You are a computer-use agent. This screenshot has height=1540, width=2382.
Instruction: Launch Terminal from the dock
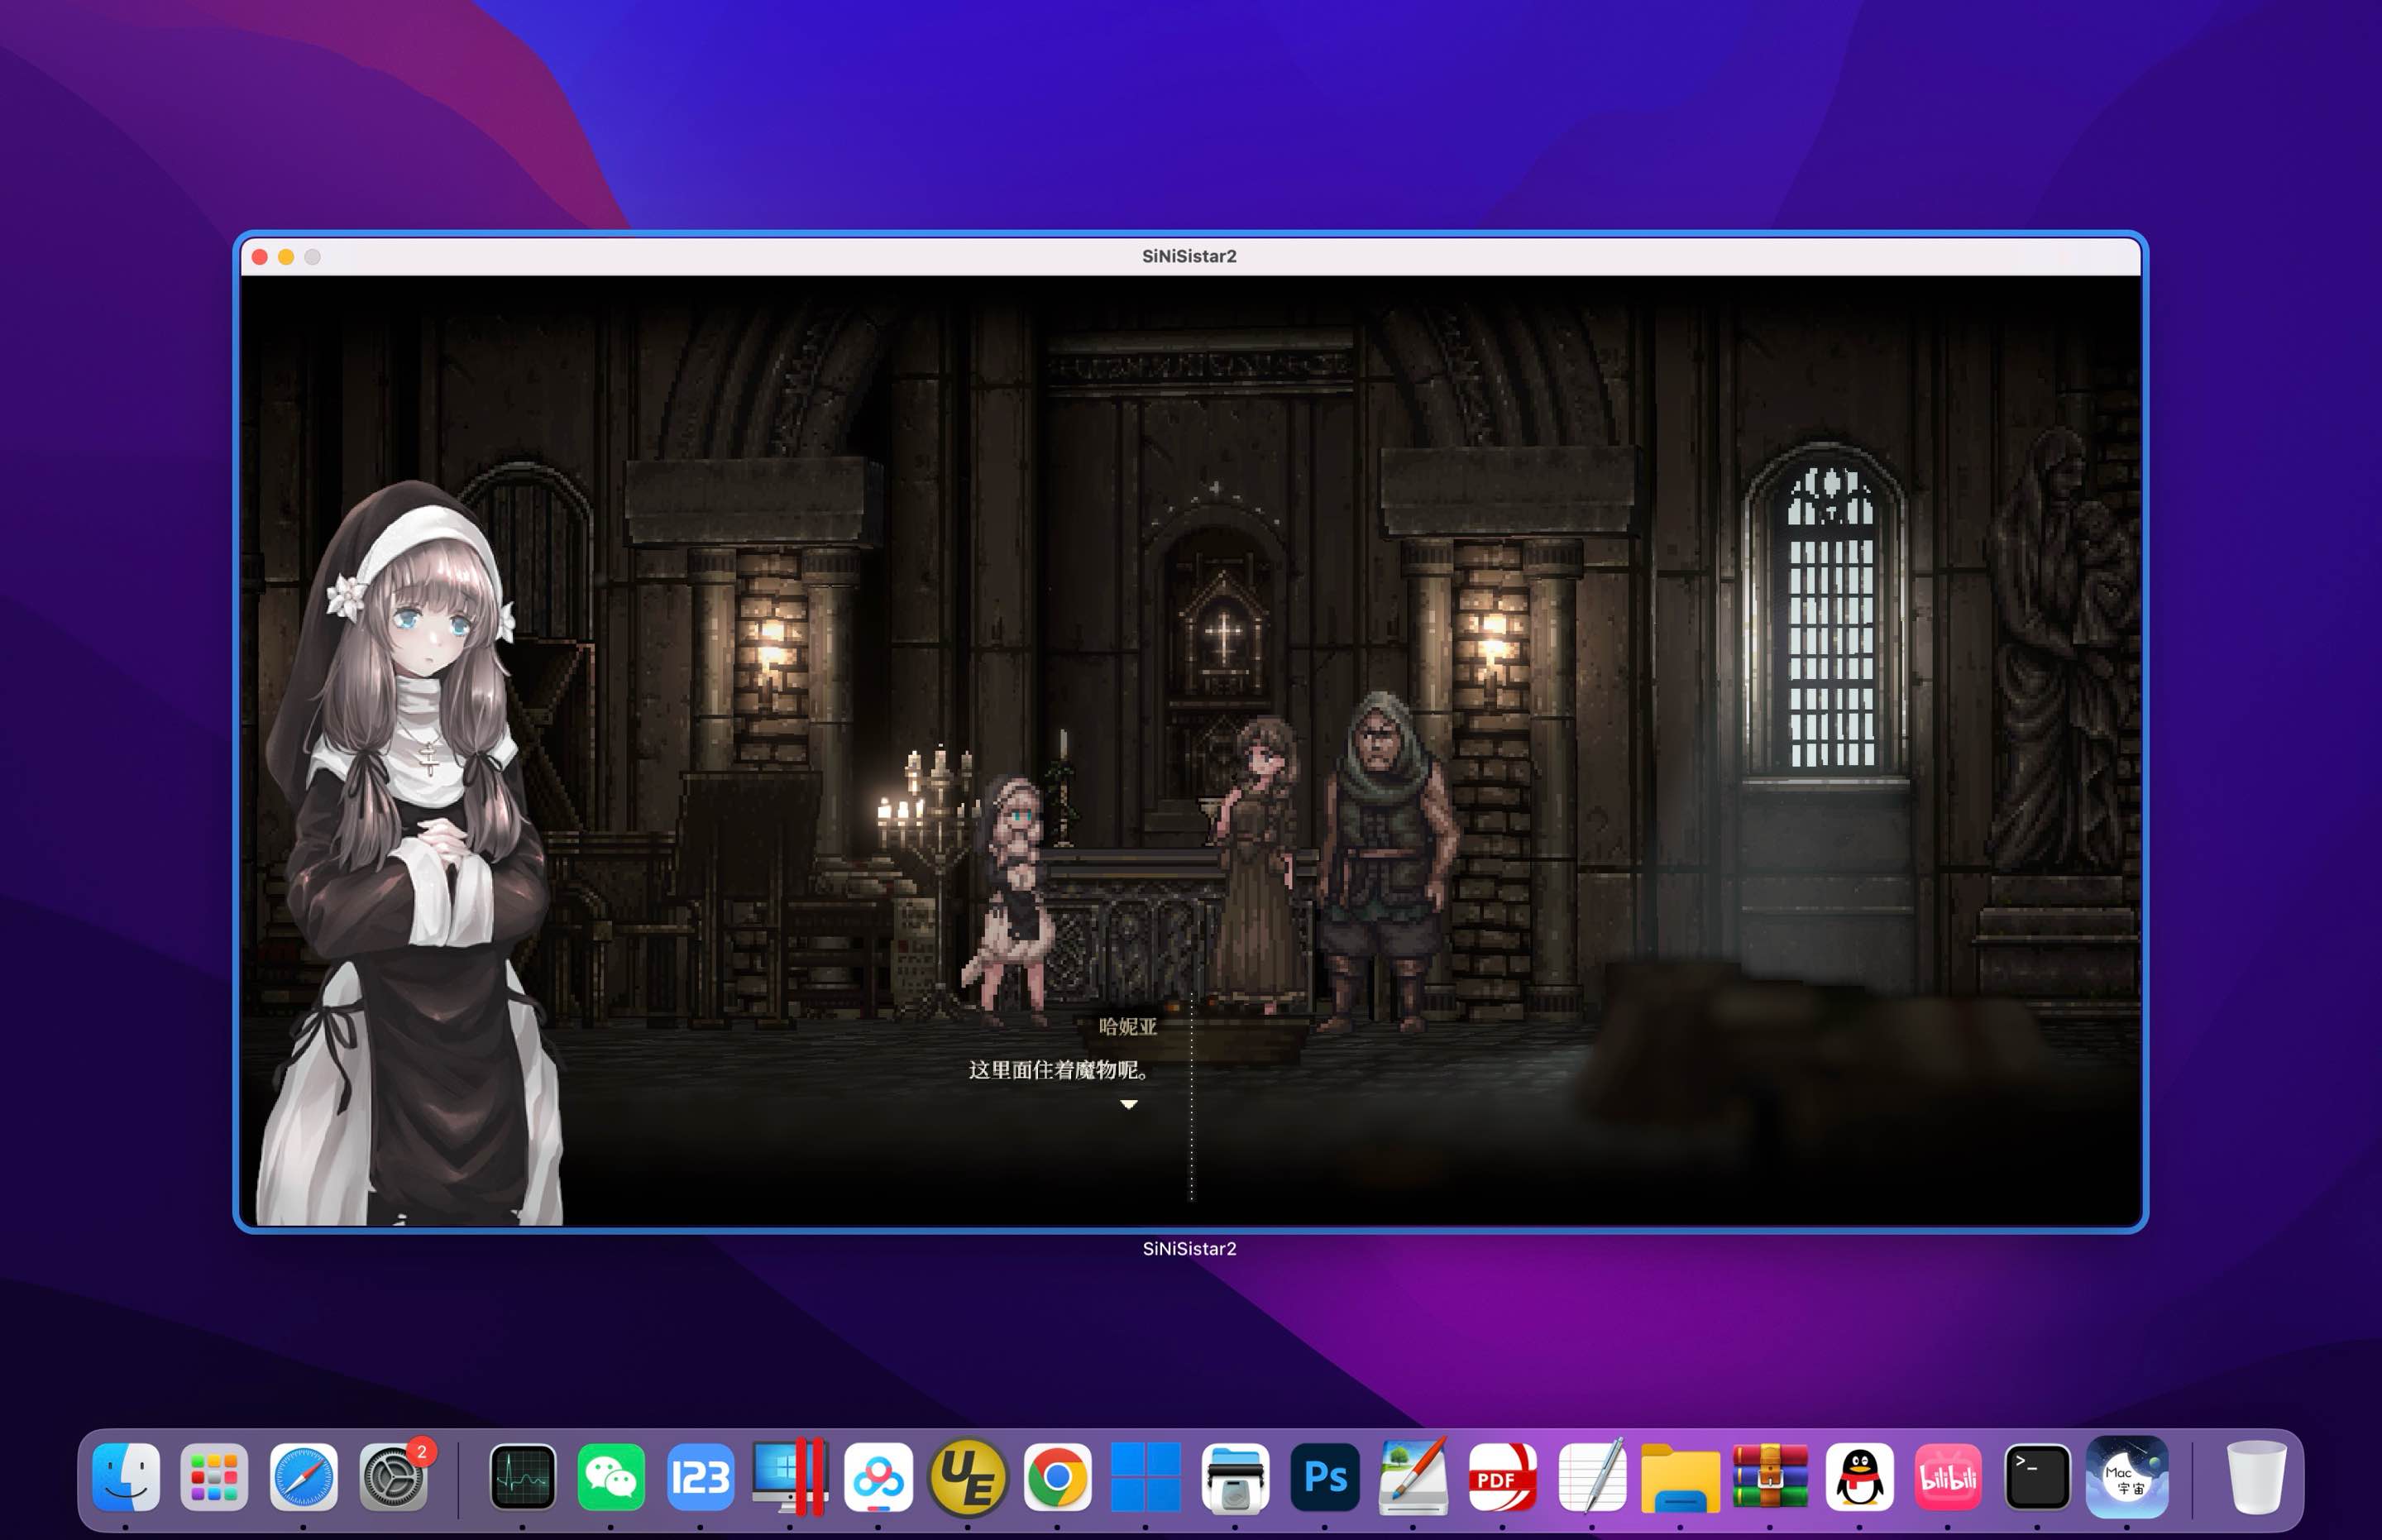click(2037, 1476)
